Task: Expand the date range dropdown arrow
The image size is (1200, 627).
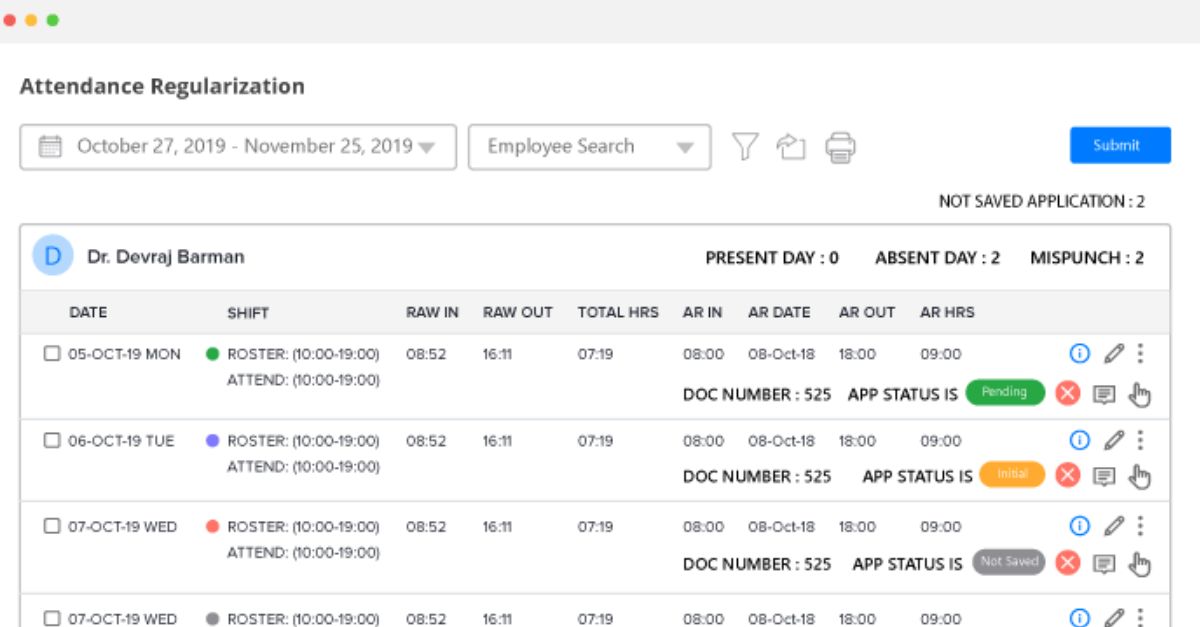Action: [x=428, y=146]
